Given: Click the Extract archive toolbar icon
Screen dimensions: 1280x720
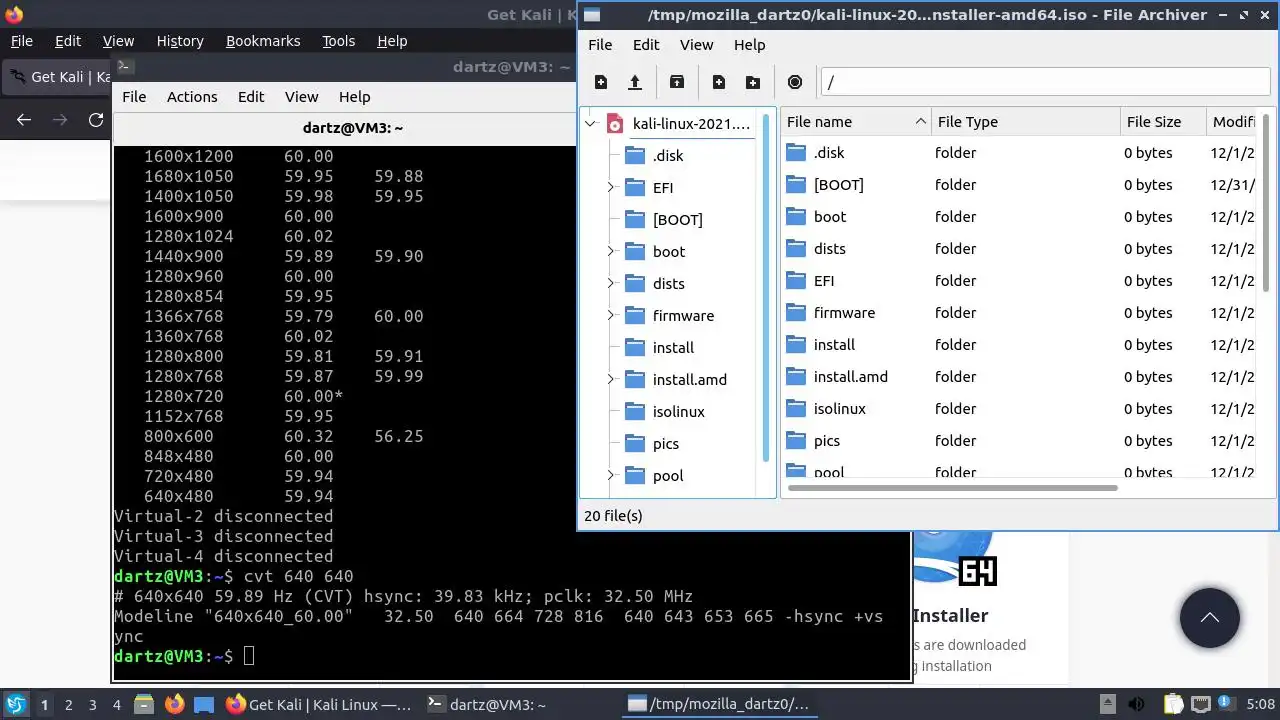Looking at the screenshot, I should (x=677, y=82).
